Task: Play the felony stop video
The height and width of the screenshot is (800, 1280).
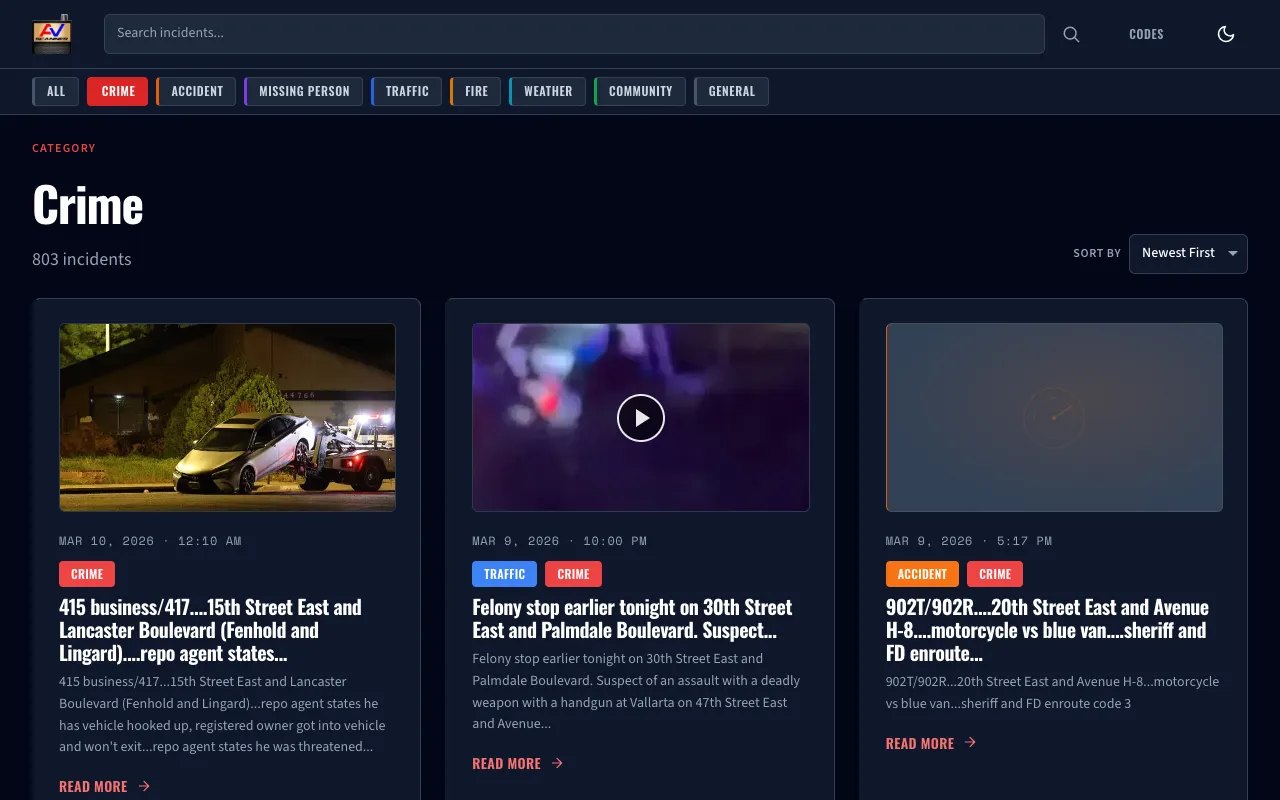Action: tap(641, 417)
